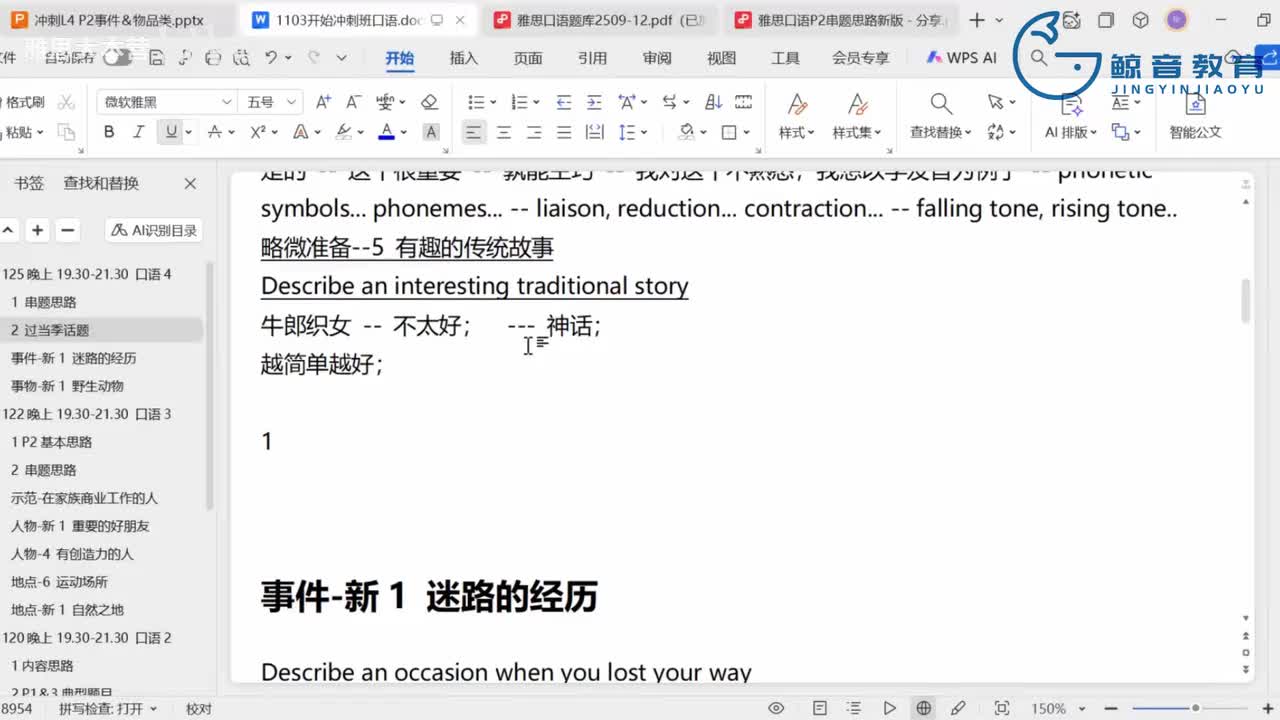Click the font color swatch A
Screen dimensions: 1280x720
point(386,132)
